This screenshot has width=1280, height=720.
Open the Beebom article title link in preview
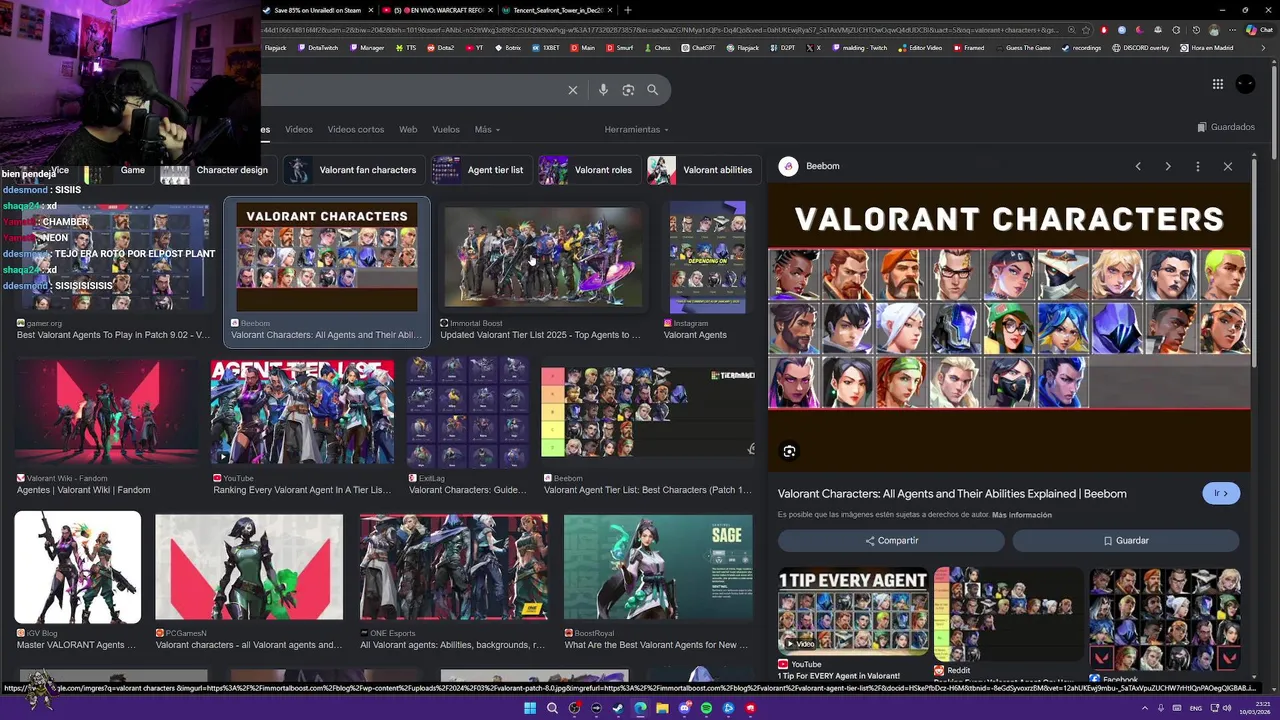pos(952,494)
